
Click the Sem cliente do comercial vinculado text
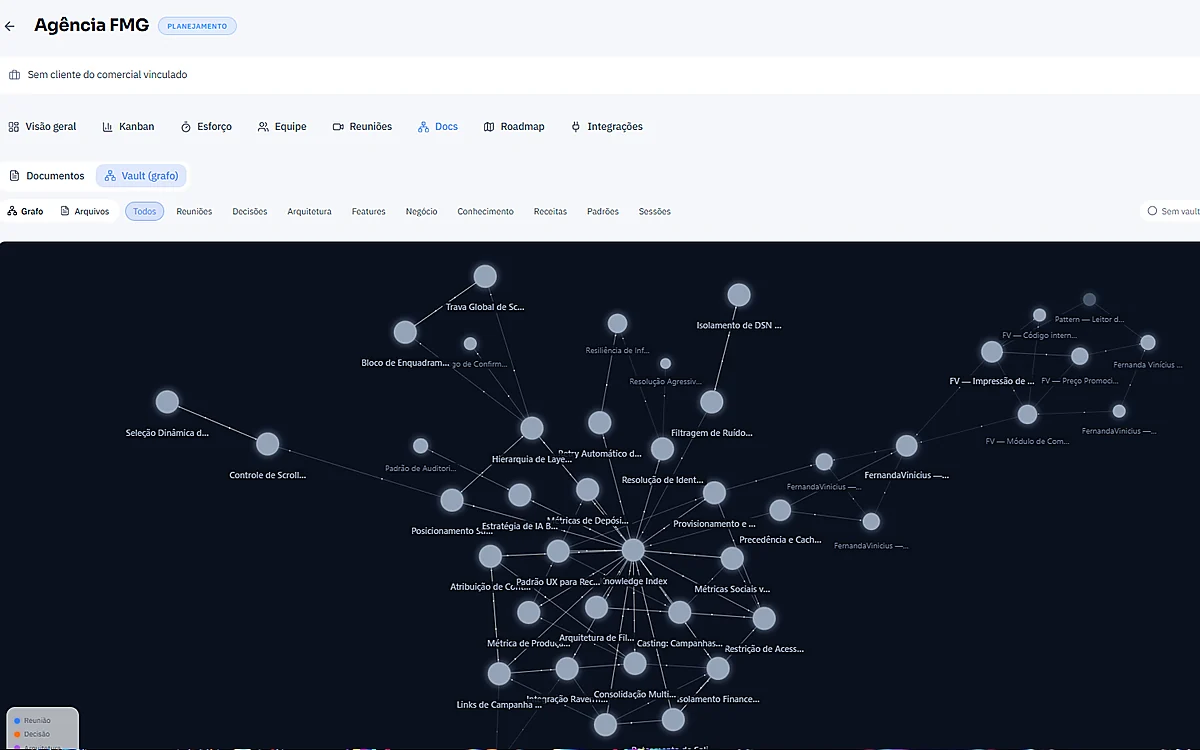[x=107, y=75]
